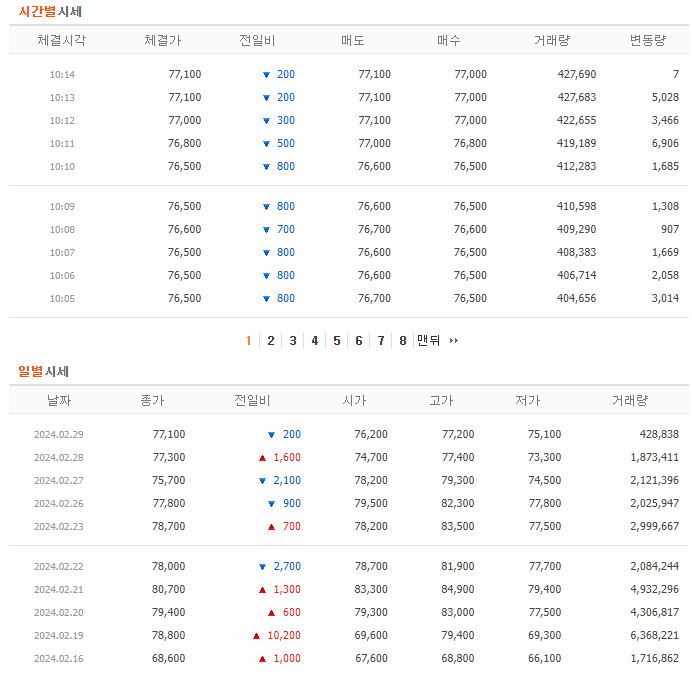Click daily volume 1,873,411
This screenshot has height=675, width=692.
(654, 457)
